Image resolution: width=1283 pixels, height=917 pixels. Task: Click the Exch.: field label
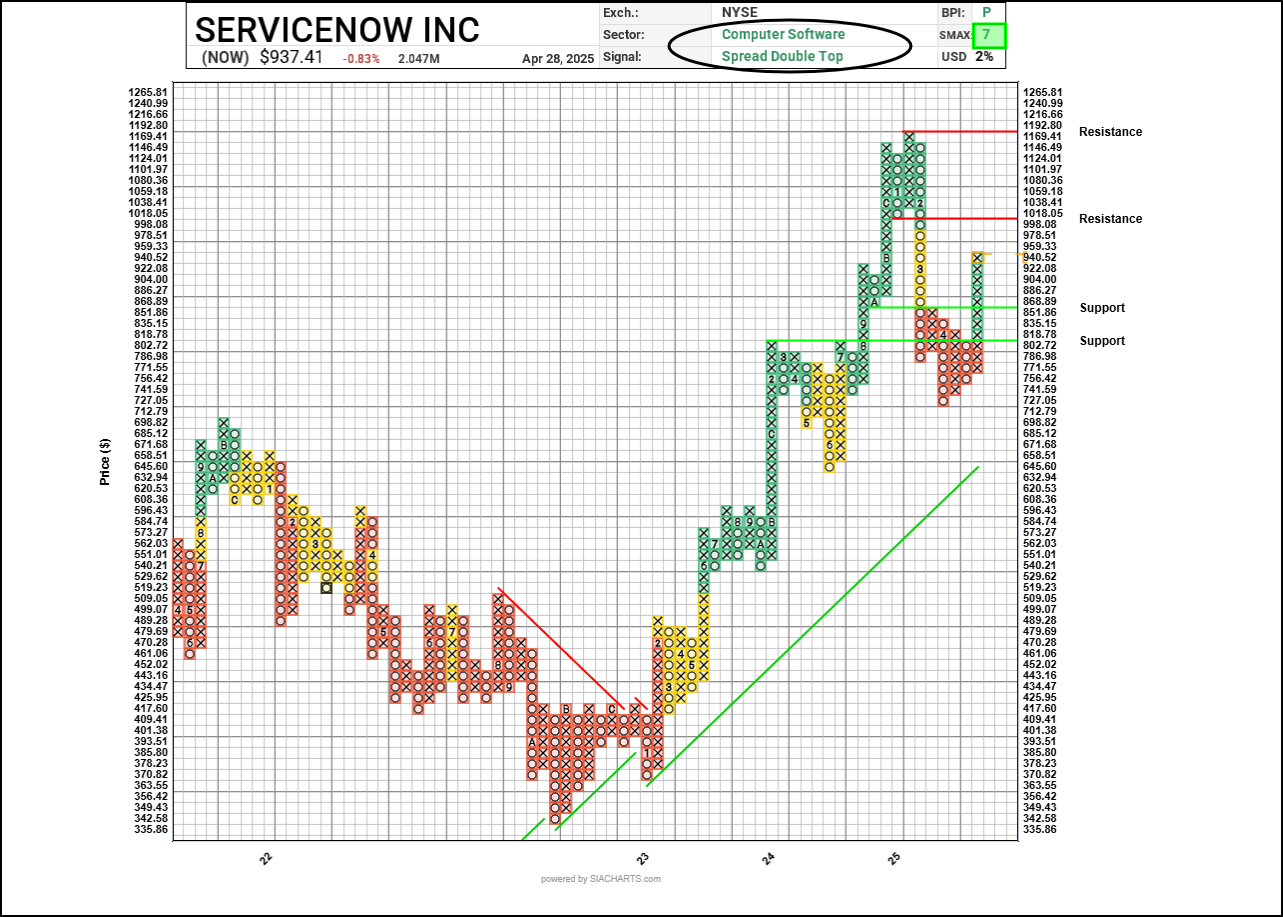point(622,13)
